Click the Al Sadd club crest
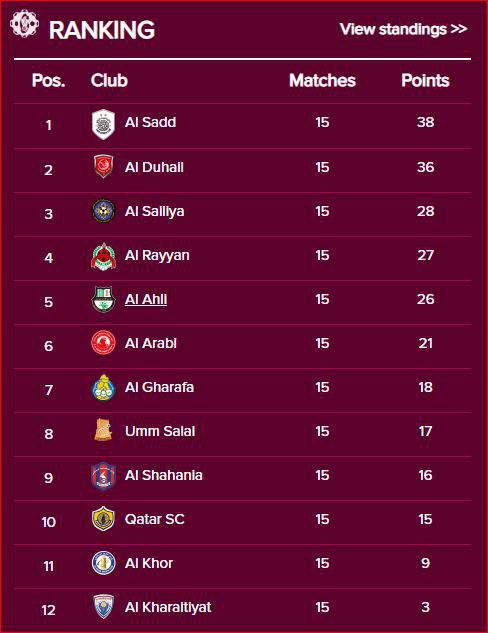This screenshot has width=488, height=633. coord(103,124)
